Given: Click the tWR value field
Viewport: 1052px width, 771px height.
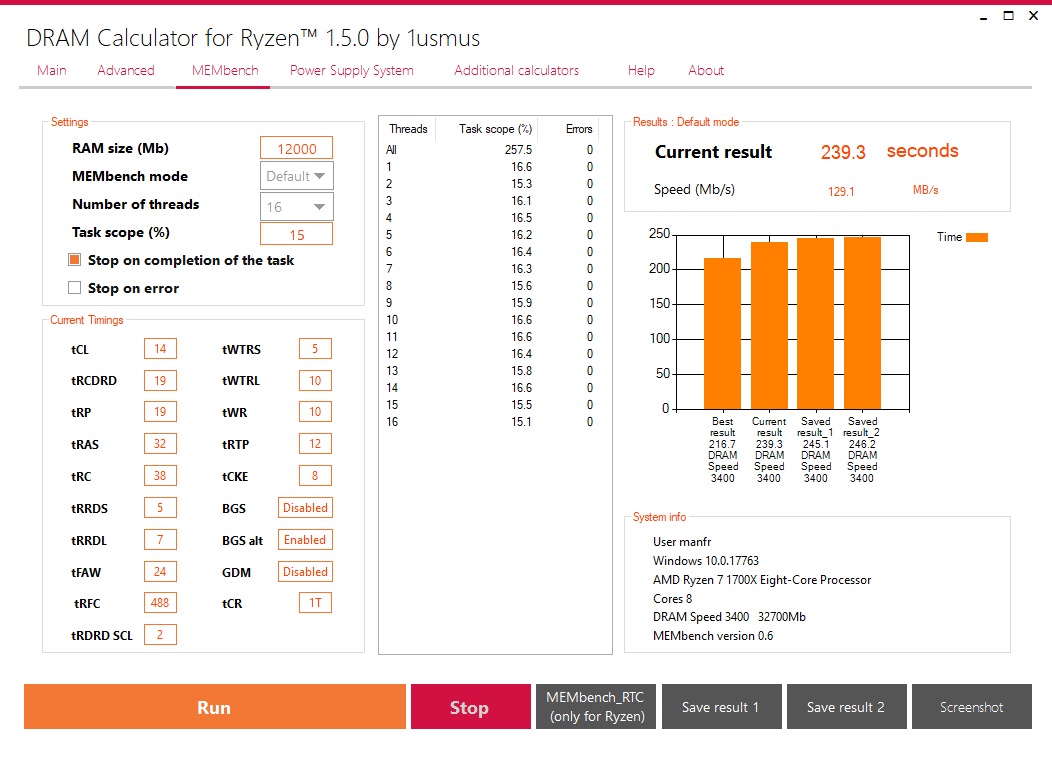Looking at the screenshot, I should coord(315,412).
